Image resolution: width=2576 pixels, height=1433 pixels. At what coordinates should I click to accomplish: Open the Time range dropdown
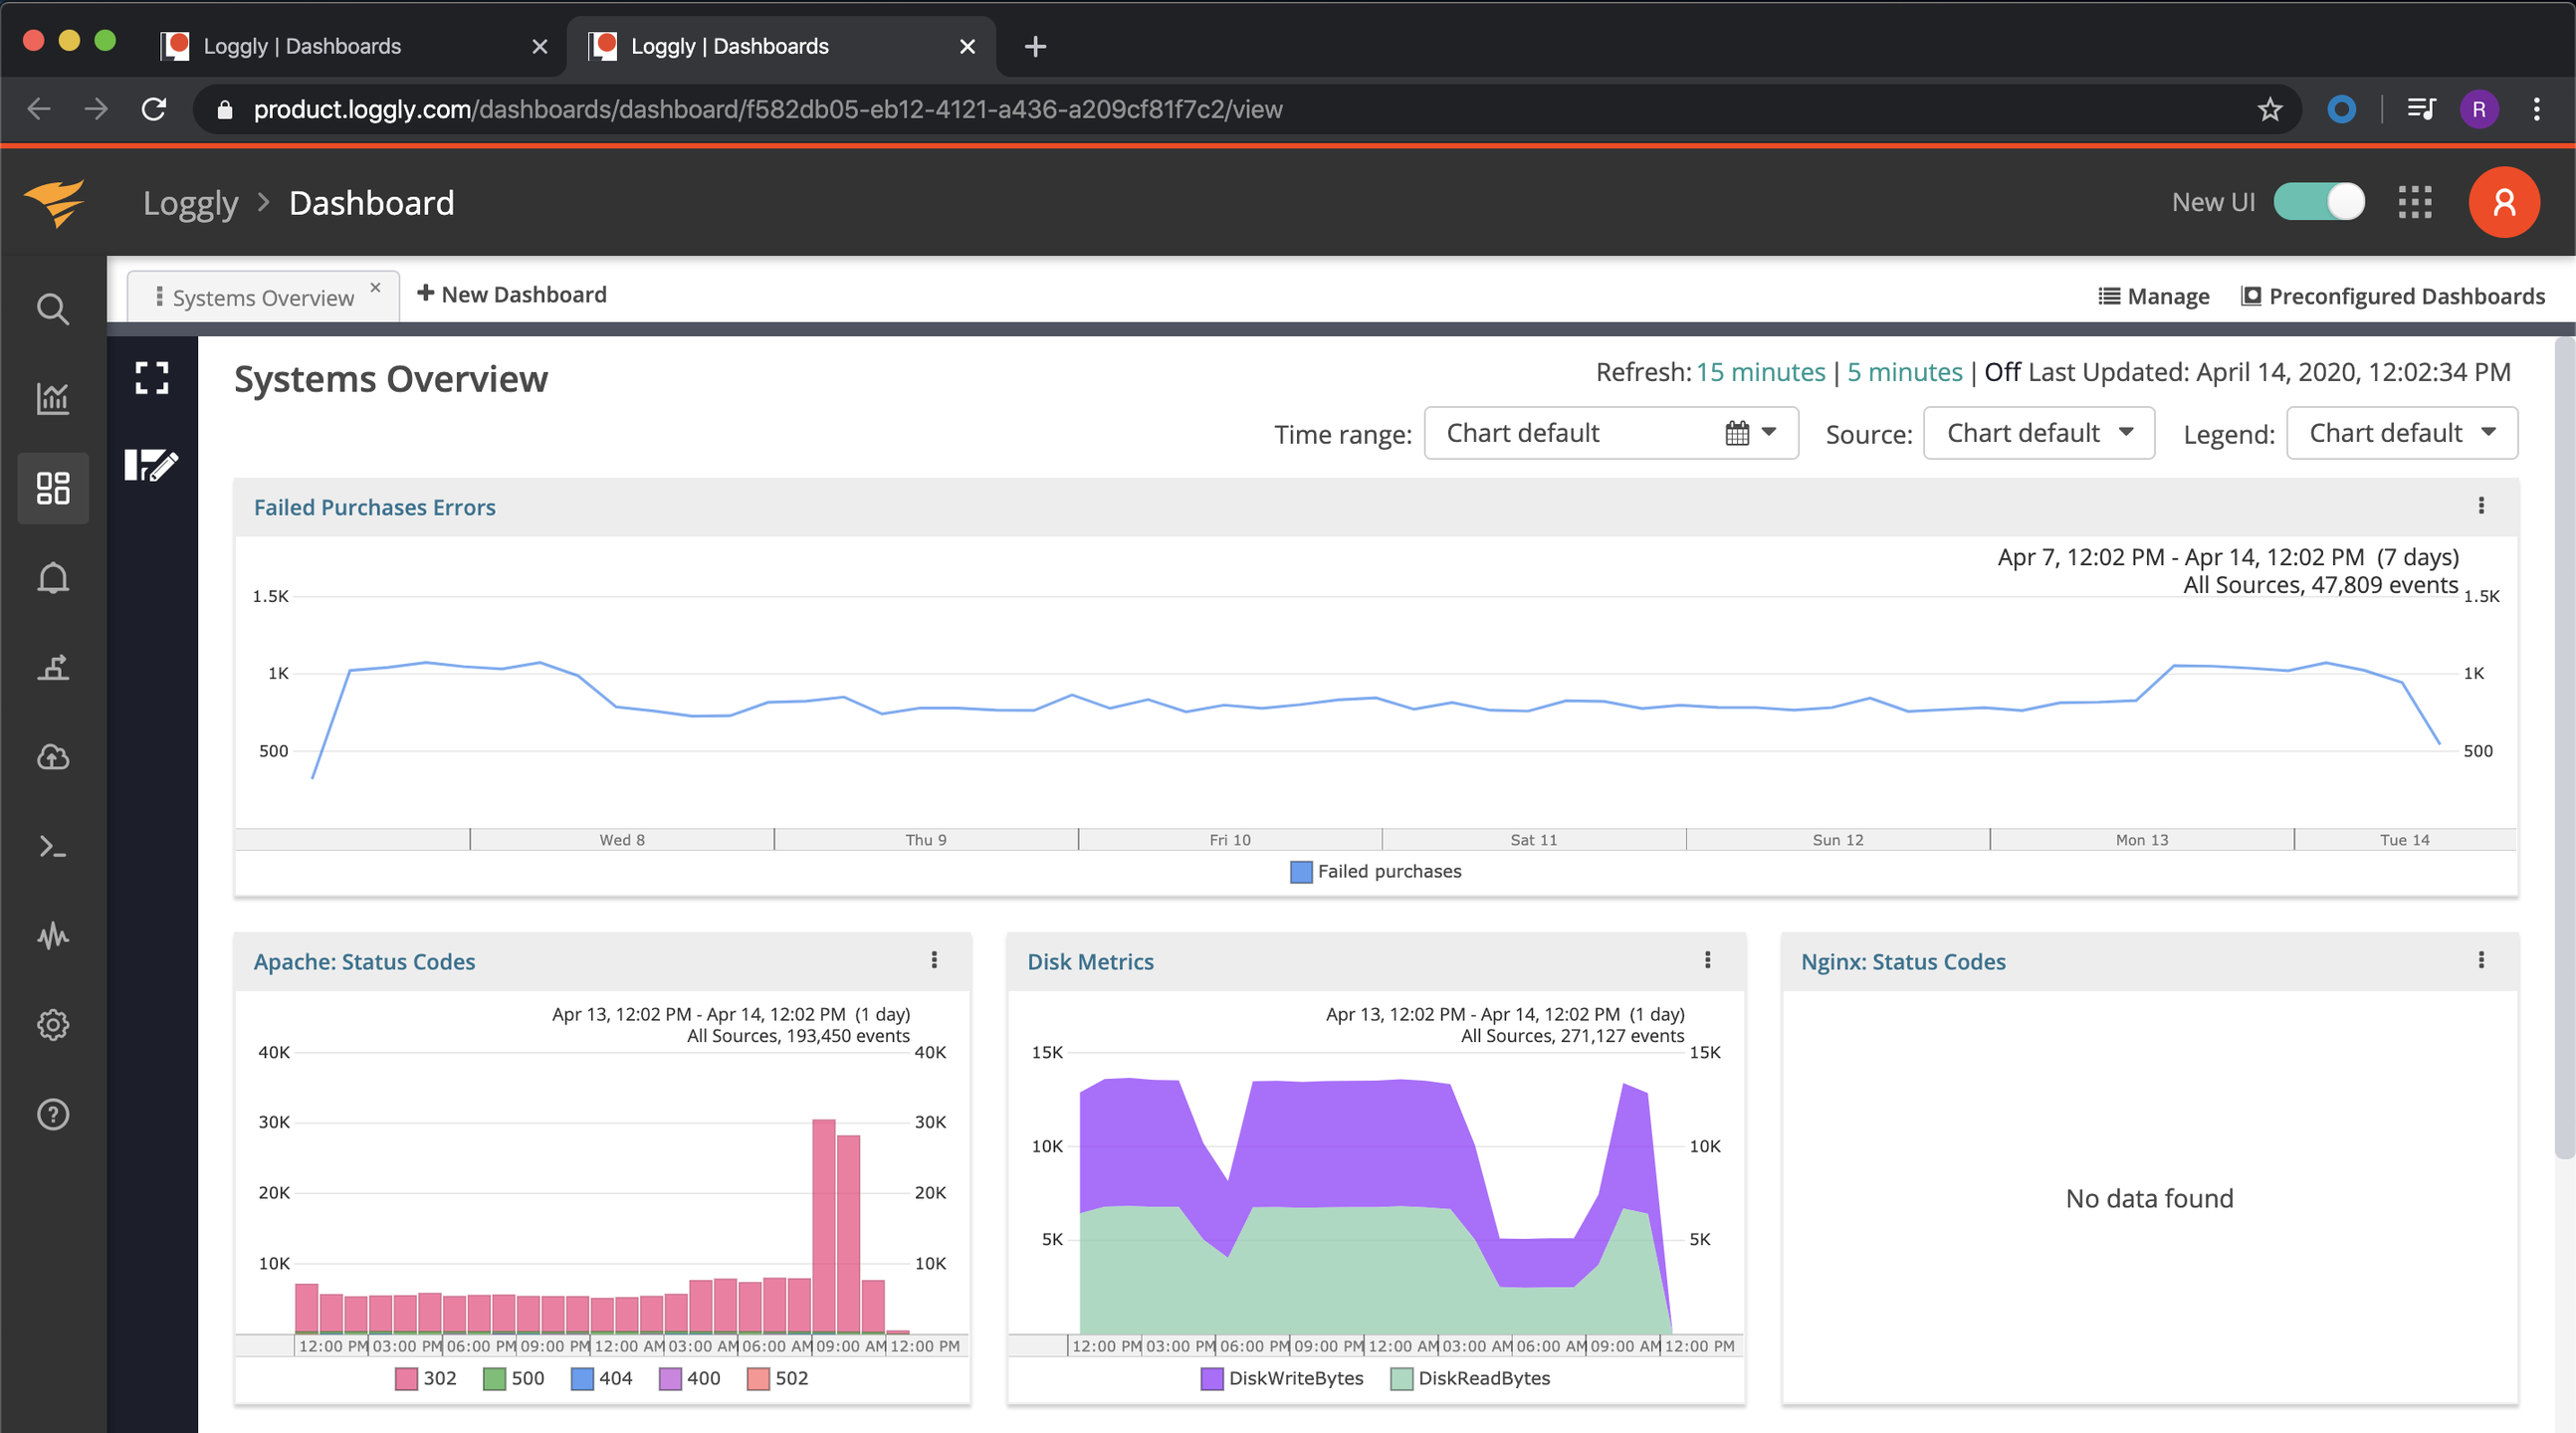coord(1610,433)
